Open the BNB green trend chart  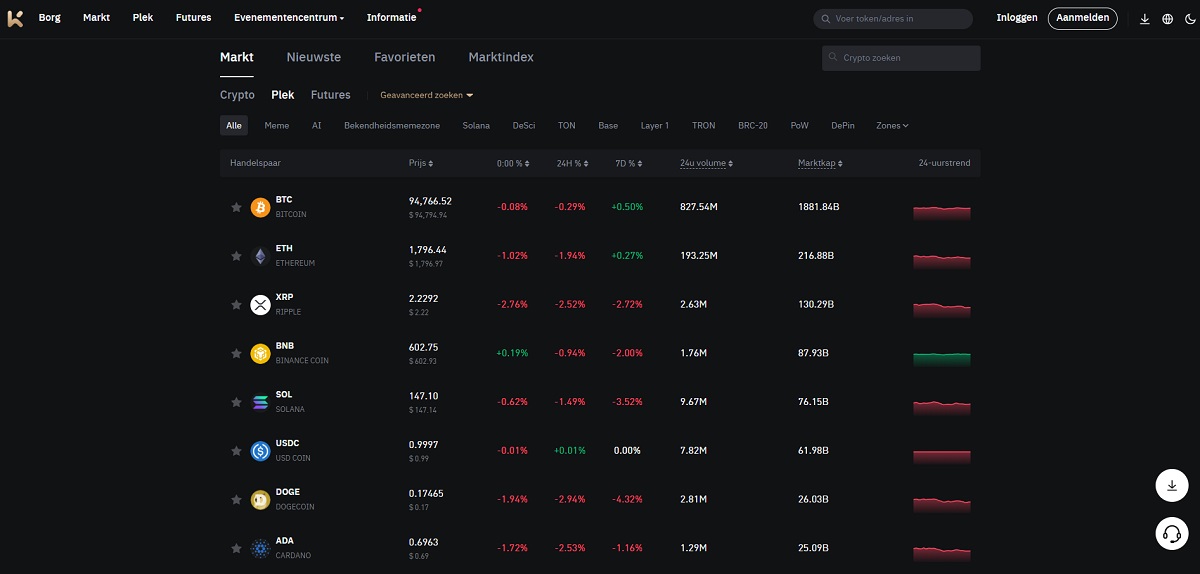click(942, 358)
